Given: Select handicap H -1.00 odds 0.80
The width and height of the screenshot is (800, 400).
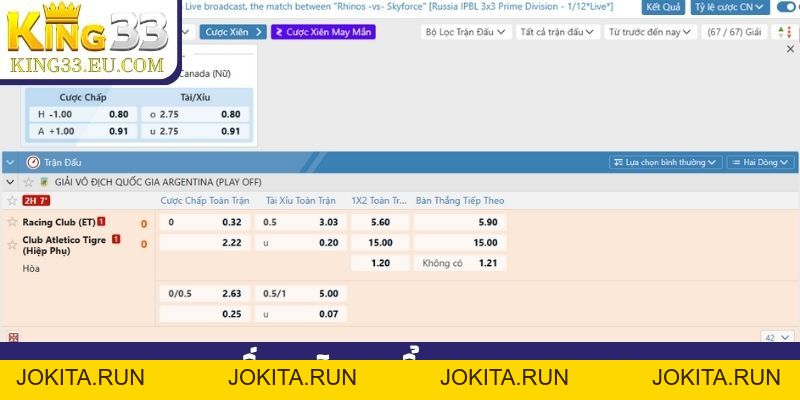Looking at the screenshot, I should tap(83, 114).
